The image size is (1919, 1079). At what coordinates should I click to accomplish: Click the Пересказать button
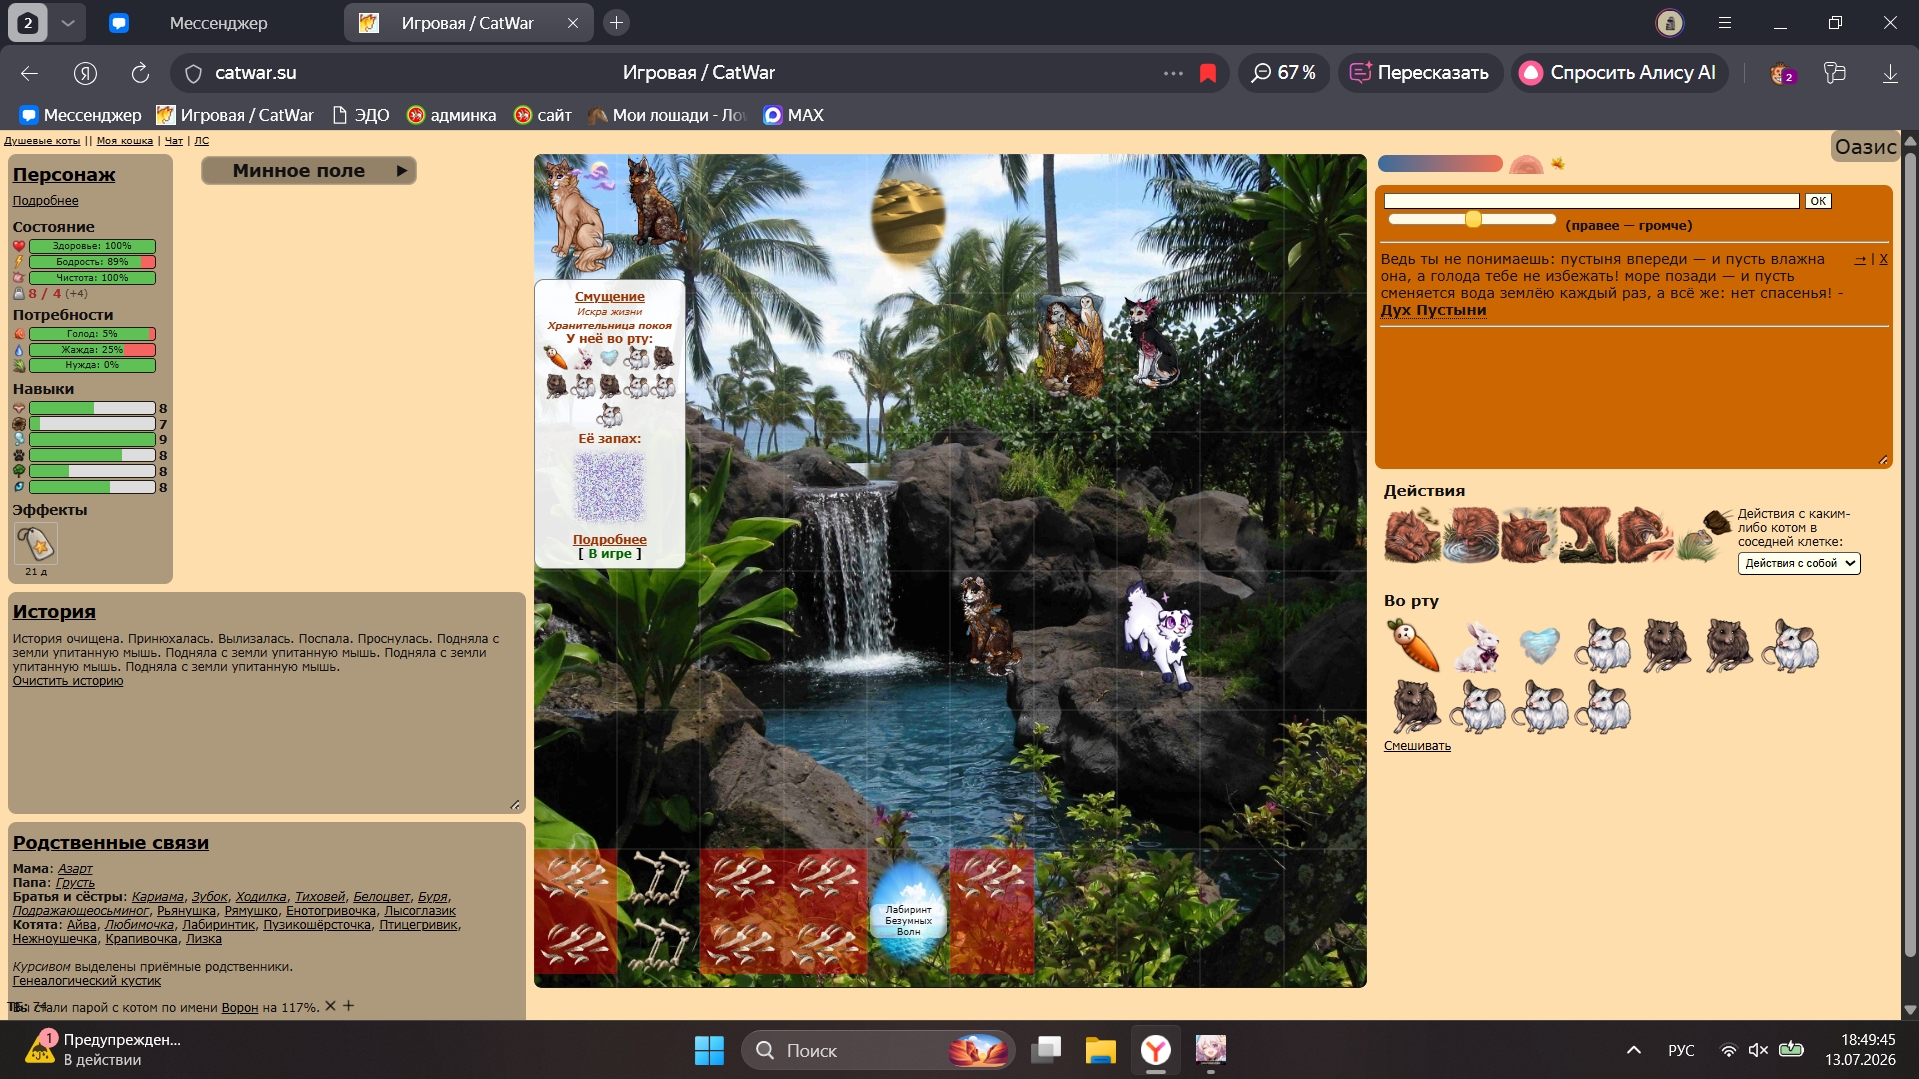1420,73
